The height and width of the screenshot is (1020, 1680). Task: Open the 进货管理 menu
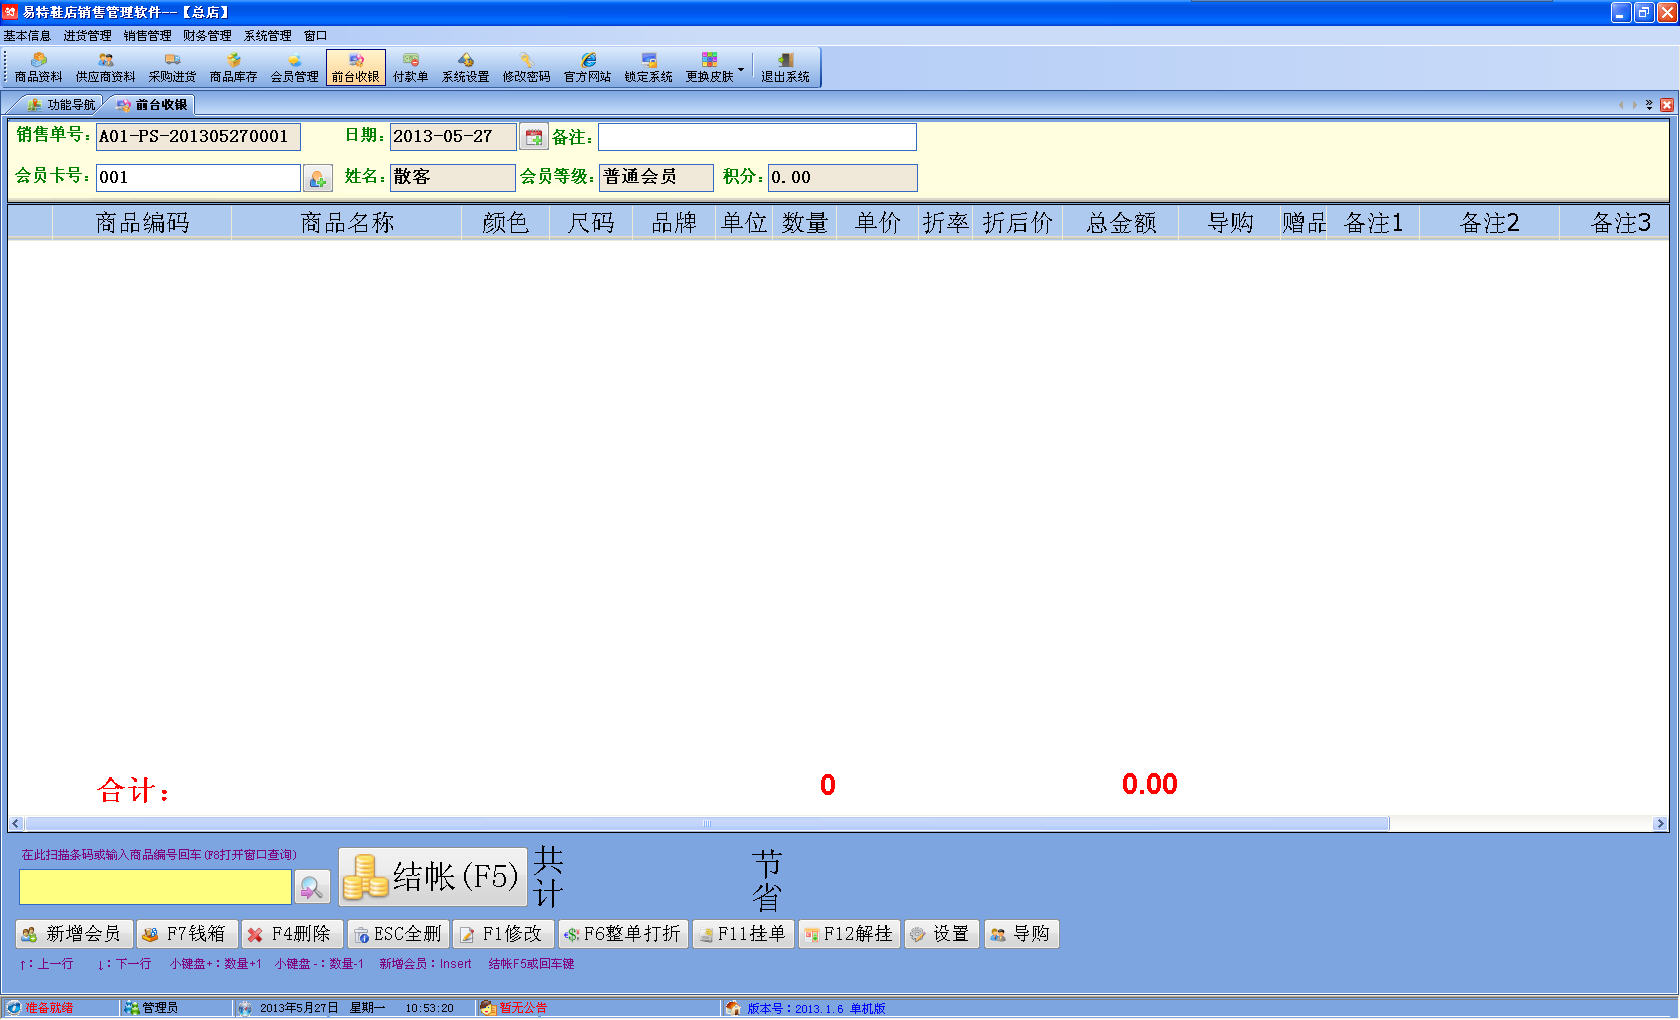87,36
